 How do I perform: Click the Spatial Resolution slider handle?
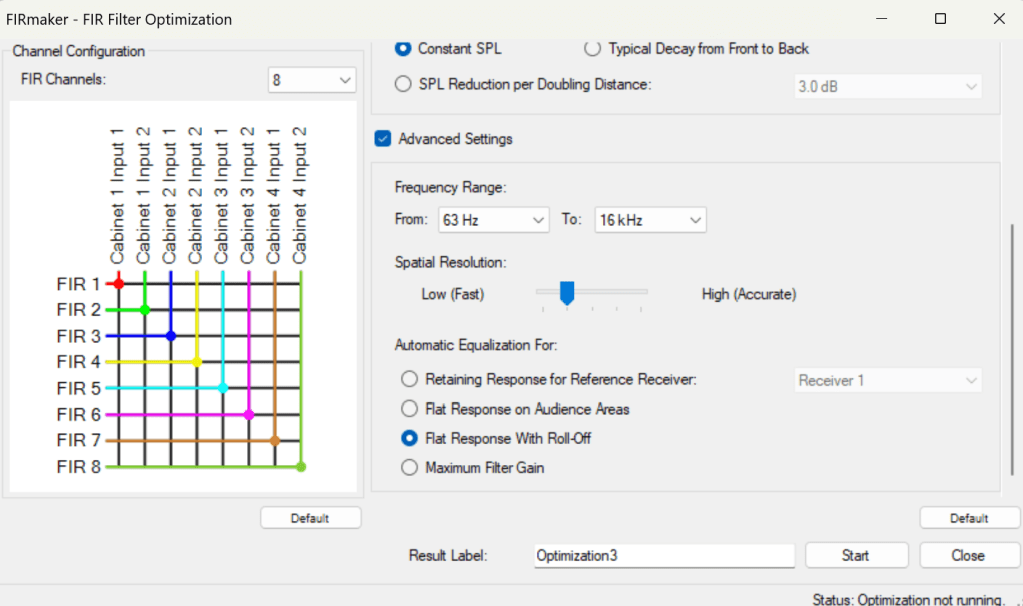tap(567, 292)
